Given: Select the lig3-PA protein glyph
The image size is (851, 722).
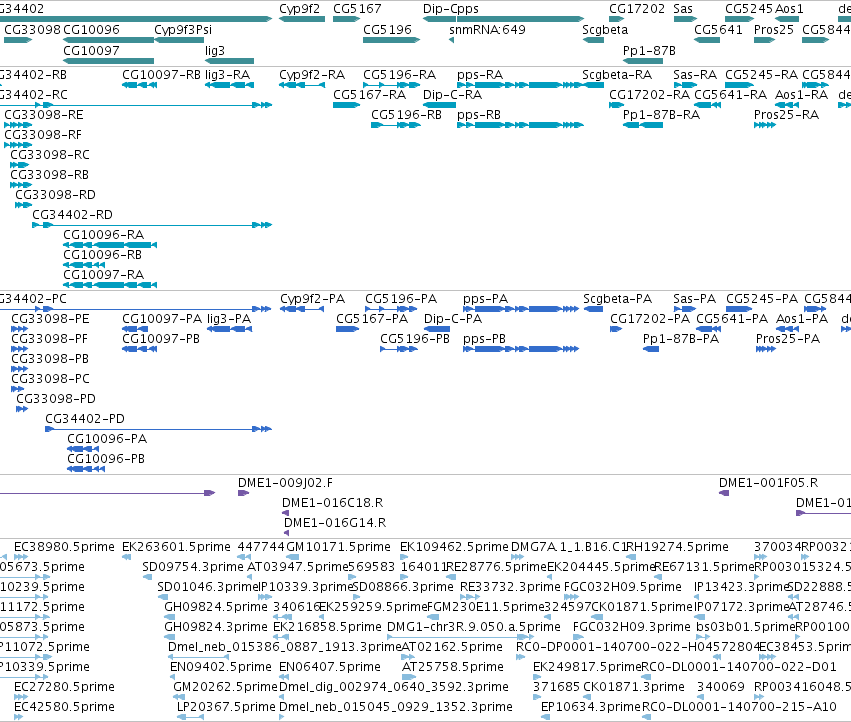Looking at the screenshot, I should [x=230, y=330].
